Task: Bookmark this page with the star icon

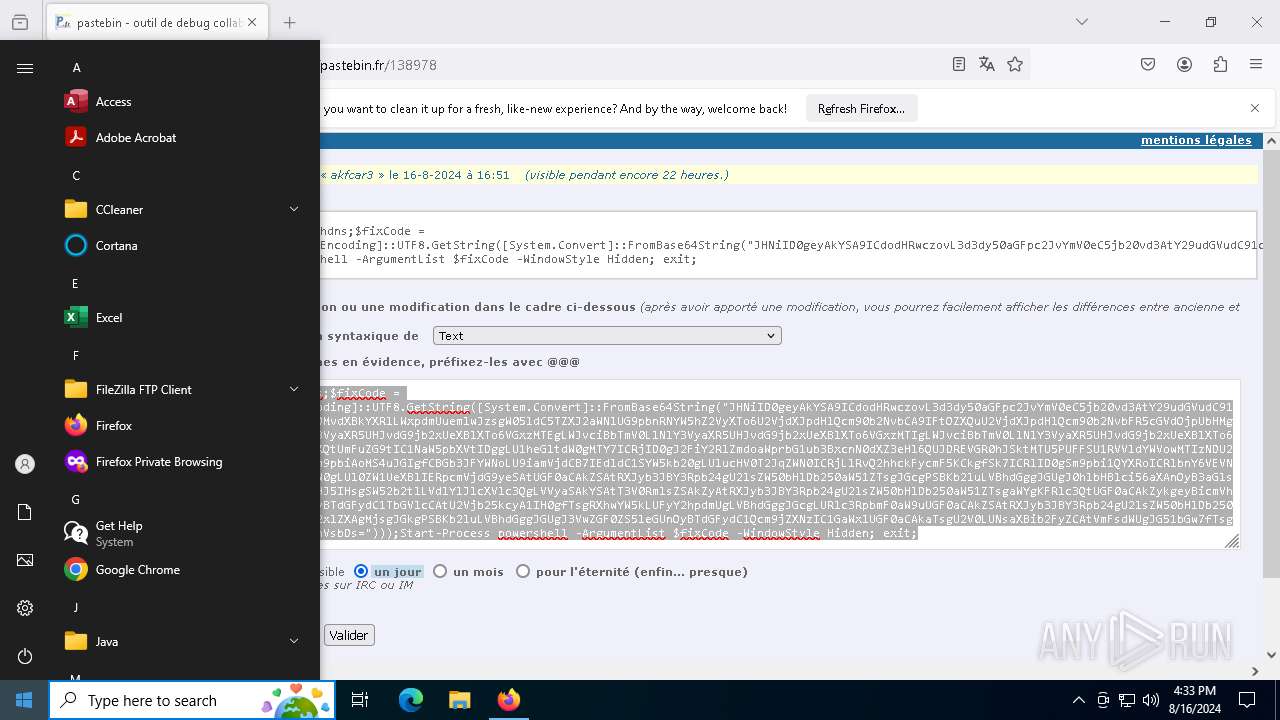Action: 1015,65
